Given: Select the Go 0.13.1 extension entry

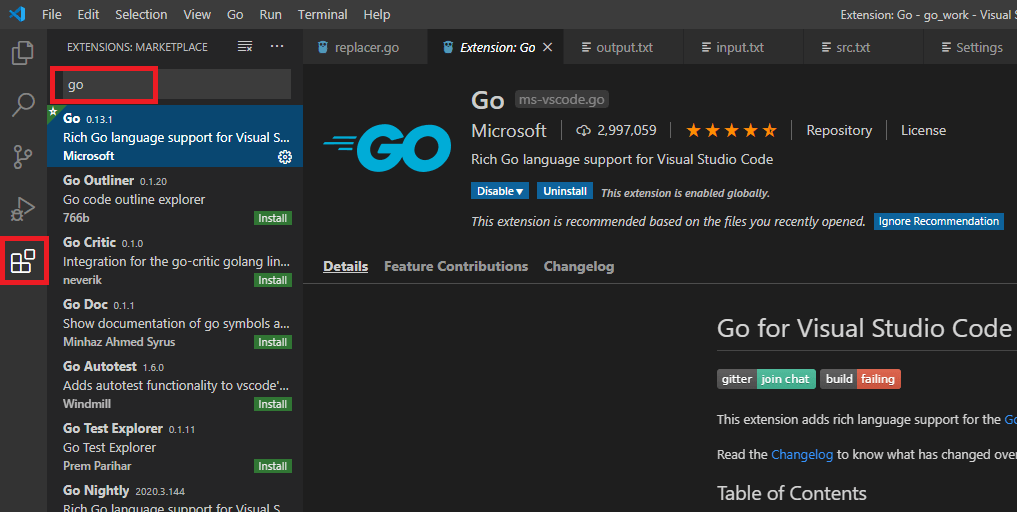Looking at the screenshot, I should tap(175, 136).
